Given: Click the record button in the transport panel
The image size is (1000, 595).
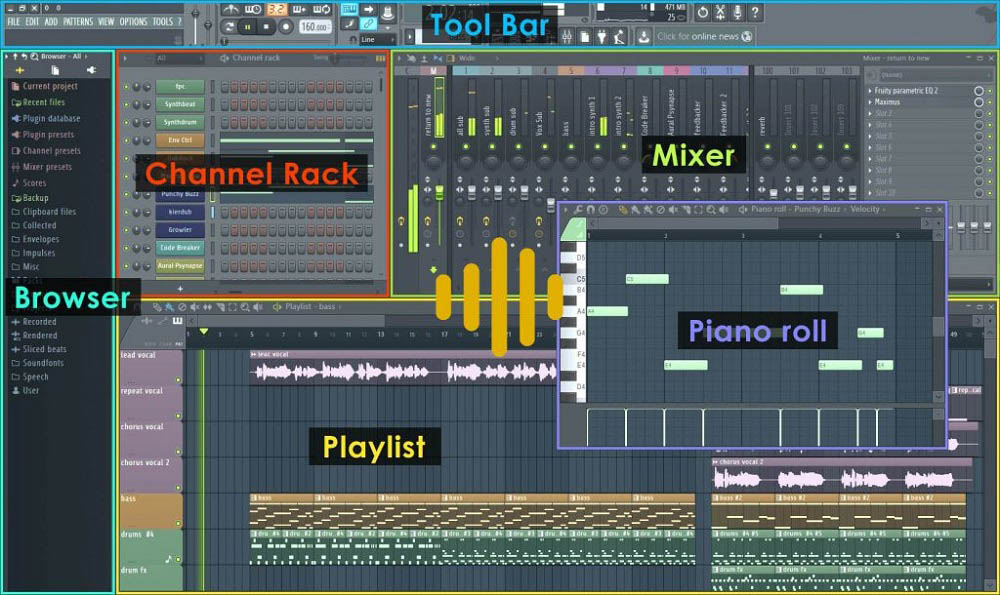Looking at the screenshot, I should [x=286, y=27].
